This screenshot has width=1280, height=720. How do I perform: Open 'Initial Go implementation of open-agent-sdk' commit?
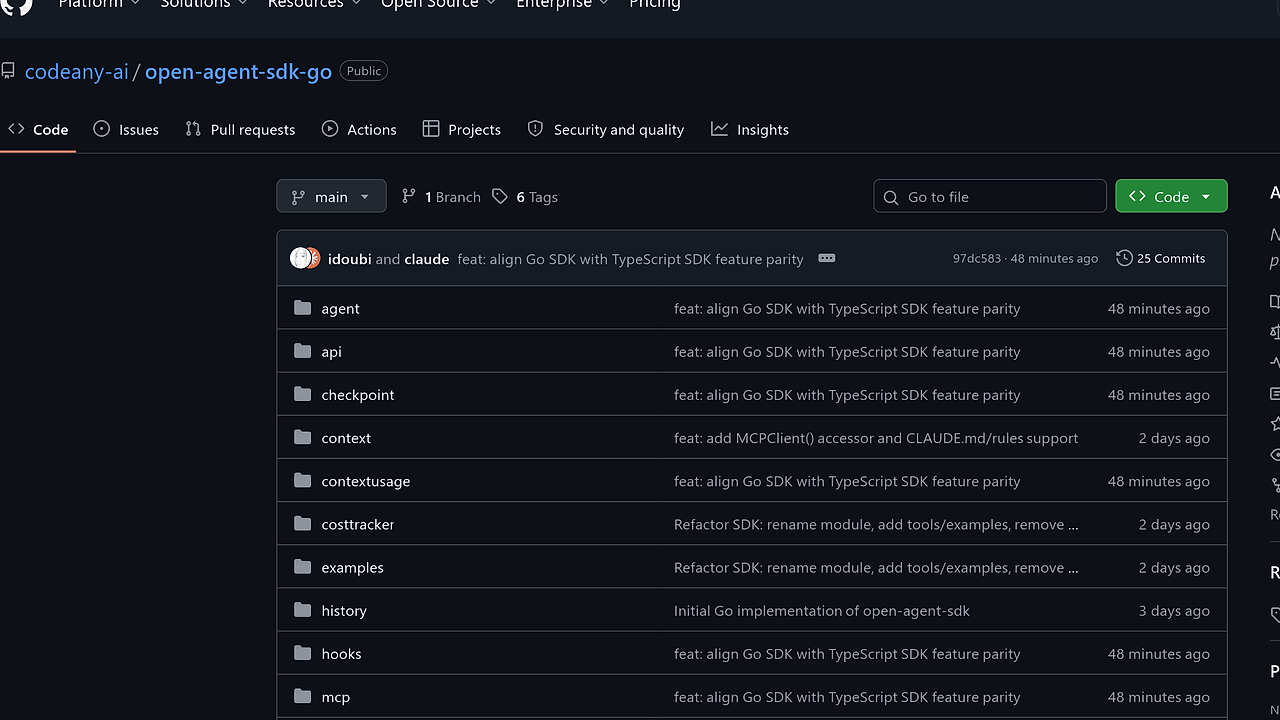pos(822,610)
